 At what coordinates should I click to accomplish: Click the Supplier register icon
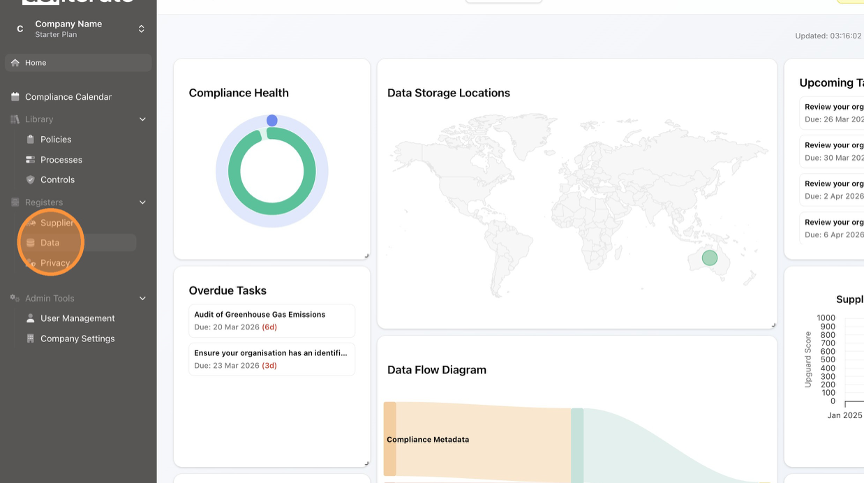tap(30, 223)
